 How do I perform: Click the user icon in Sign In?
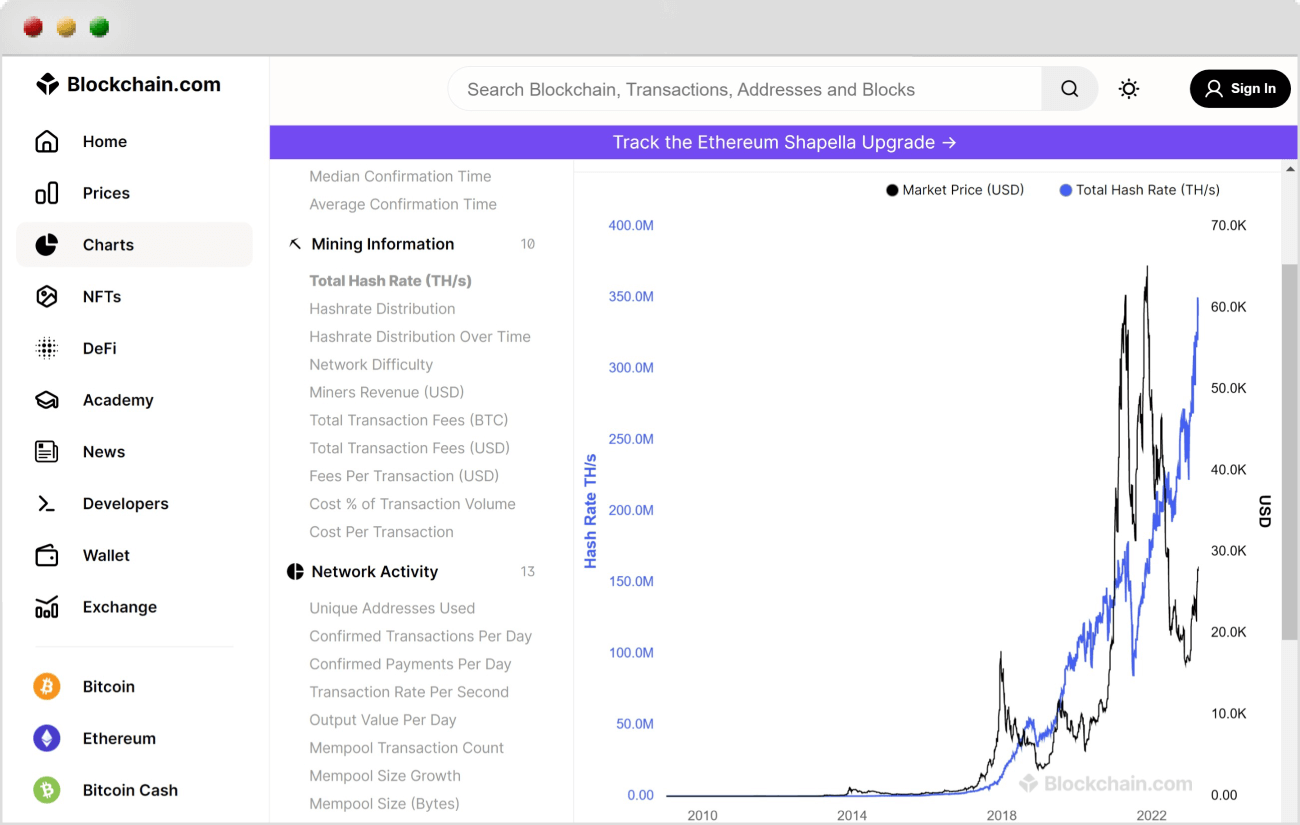coord(1214,89)
